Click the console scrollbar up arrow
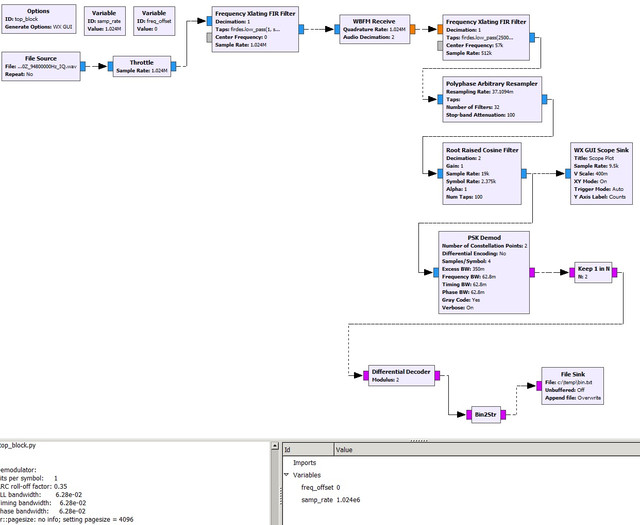This screenshot has width=640, height=525. [275, 446]
